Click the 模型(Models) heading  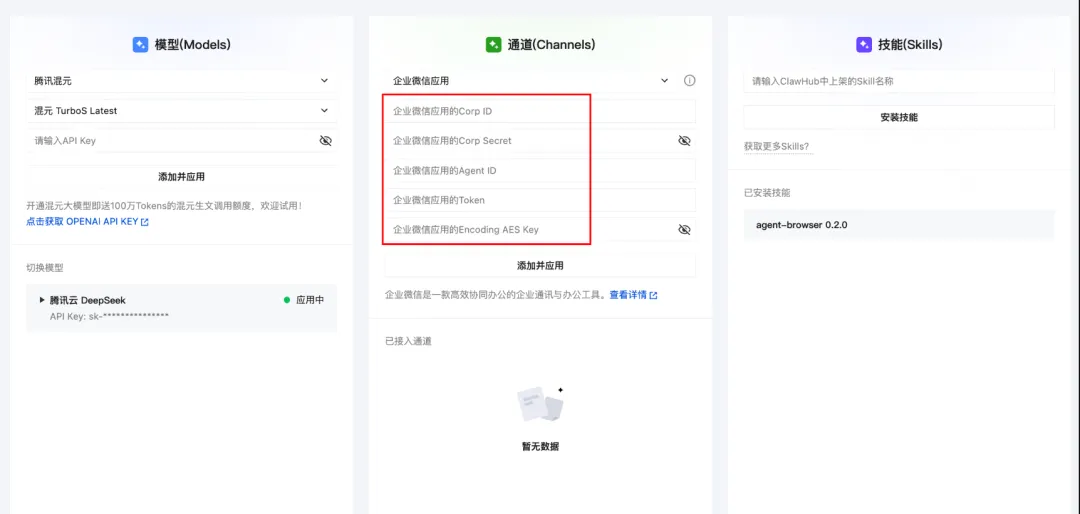192,45
